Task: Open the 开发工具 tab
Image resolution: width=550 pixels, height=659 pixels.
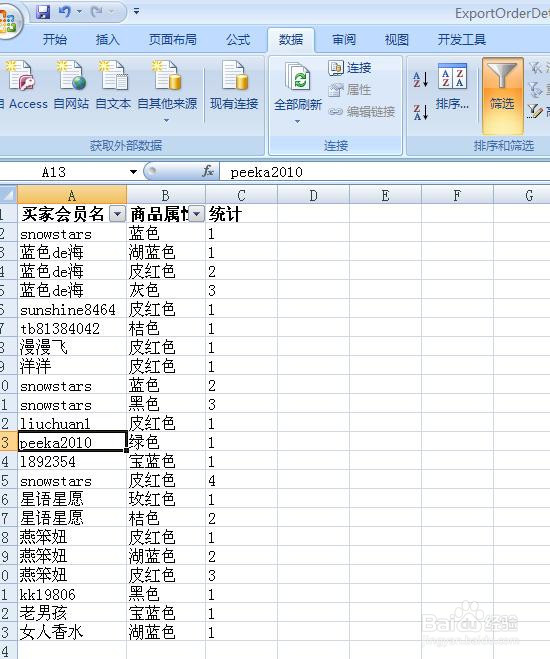Action: (461, 40)
